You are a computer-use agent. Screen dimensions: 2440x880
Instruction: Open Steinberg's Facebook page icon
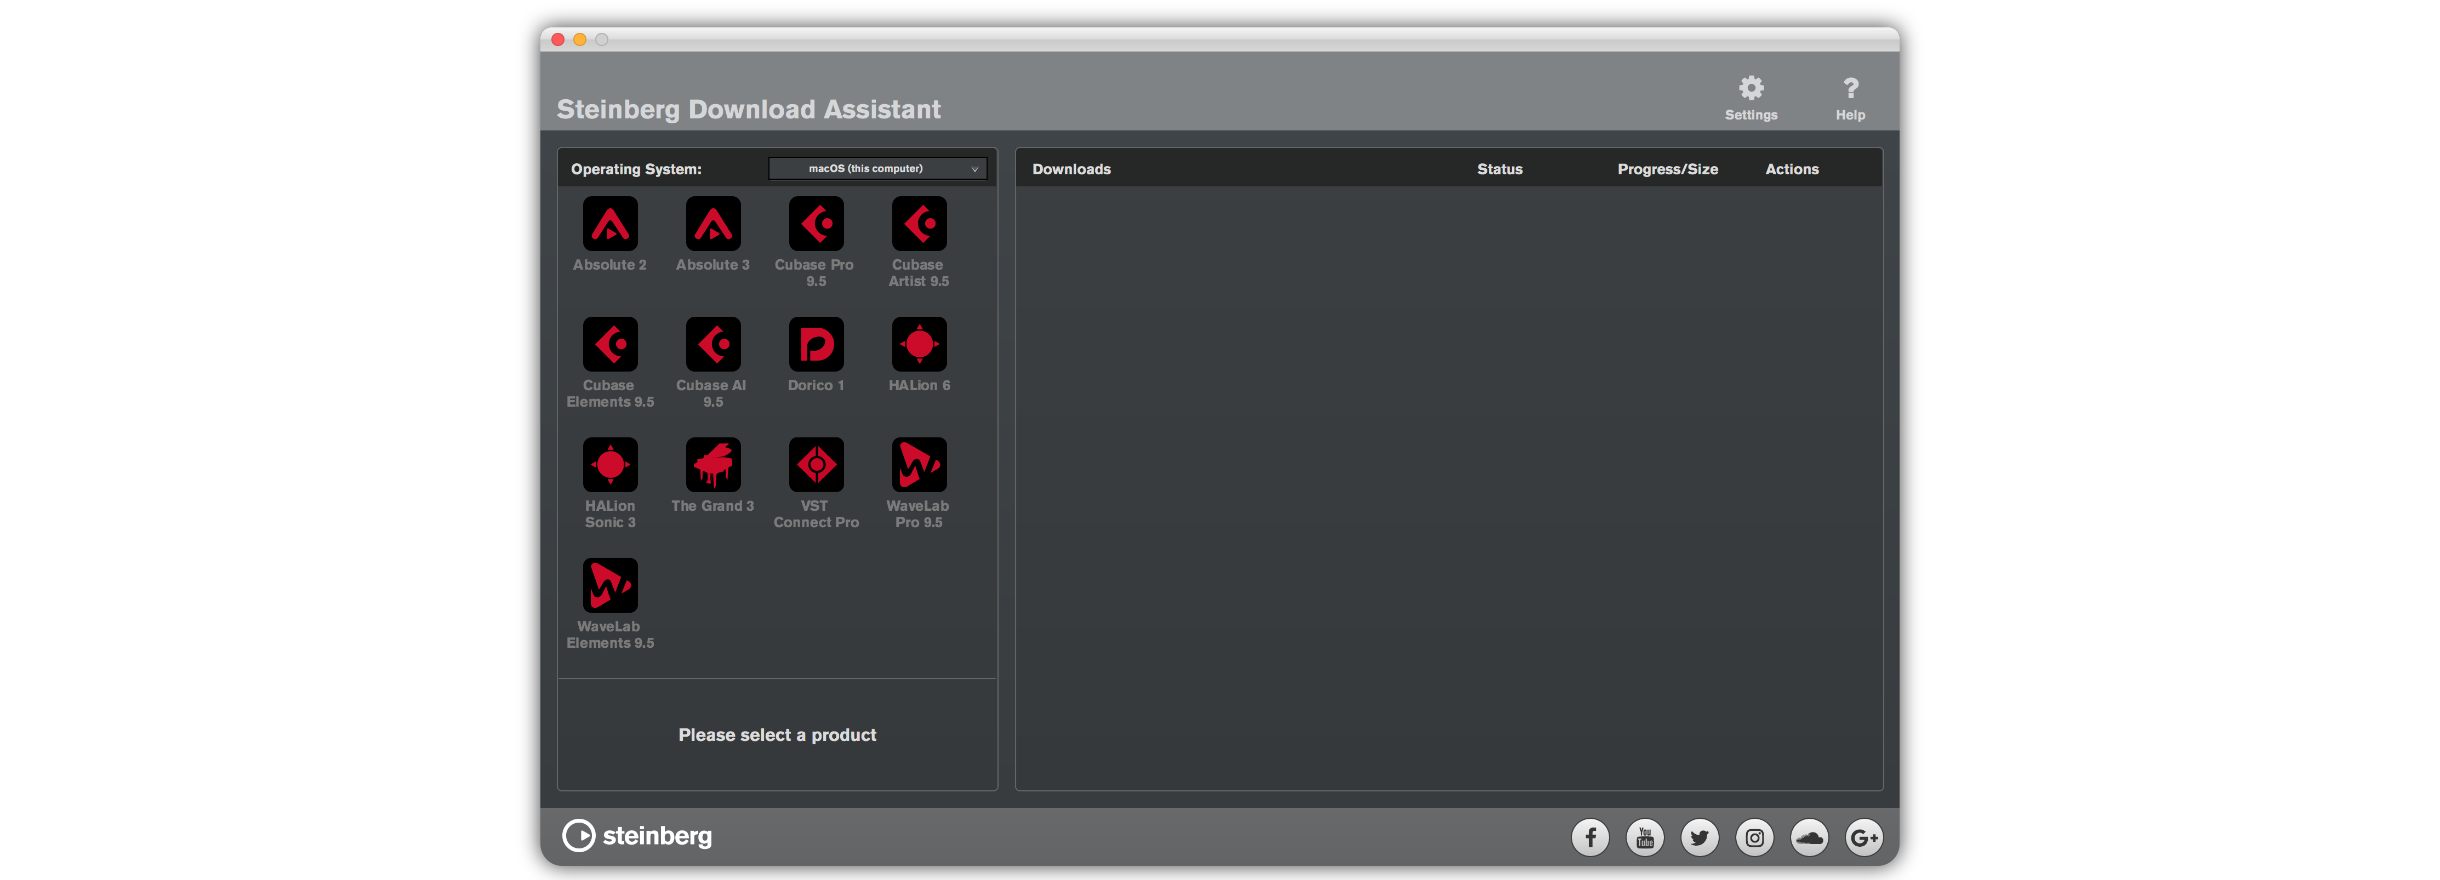[x=1590, y=837]
